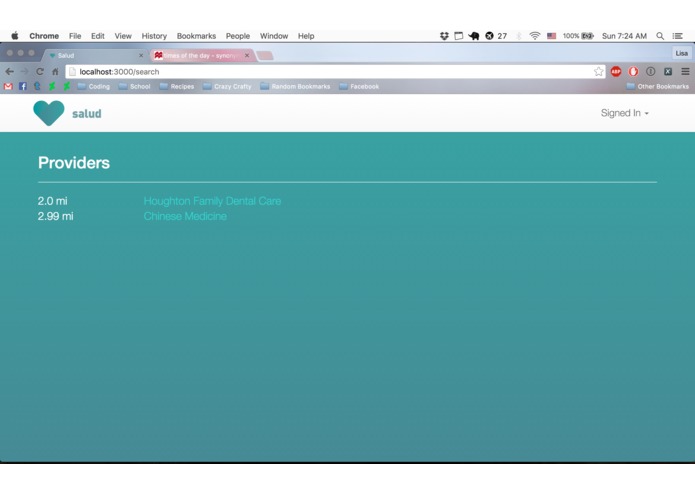Open Spotlight search magnifier icon
Viewport: 695px width, 494px height.
coord(660,36)
